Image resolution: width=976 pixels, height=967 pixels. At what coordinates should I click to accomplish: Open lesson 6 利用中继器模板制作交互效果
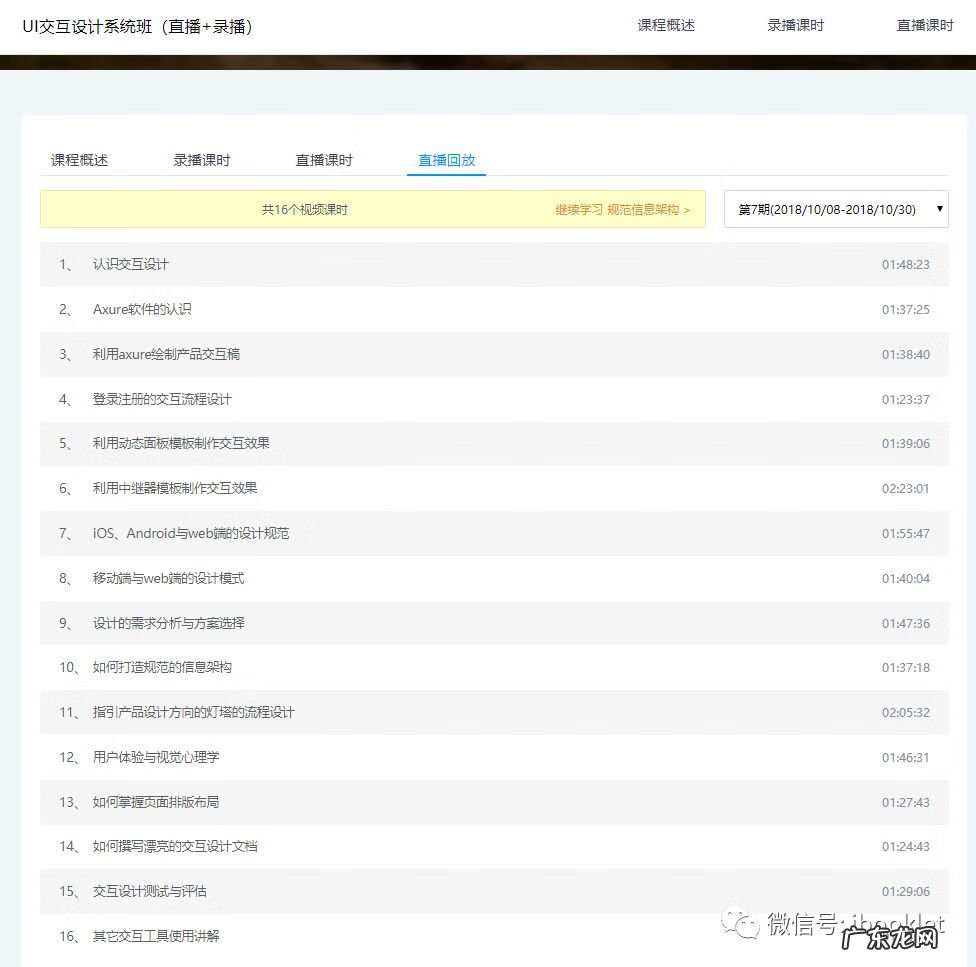click(494, 488)
